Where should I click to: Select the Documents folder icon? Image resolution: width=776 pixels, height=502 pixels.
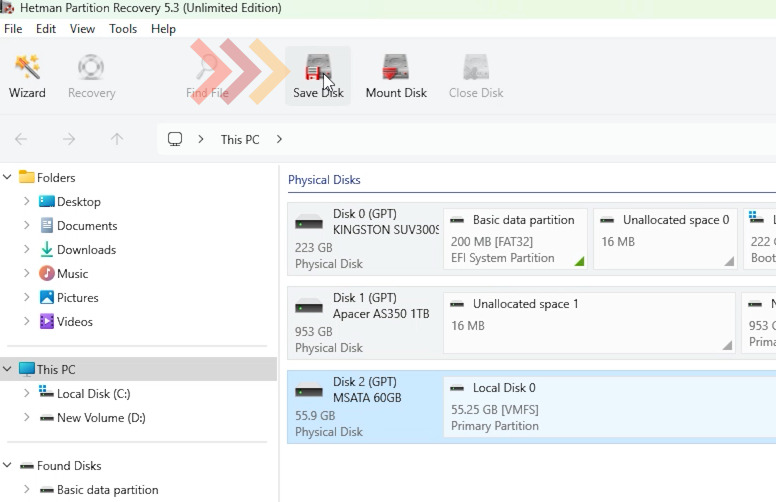pos(47,226)
